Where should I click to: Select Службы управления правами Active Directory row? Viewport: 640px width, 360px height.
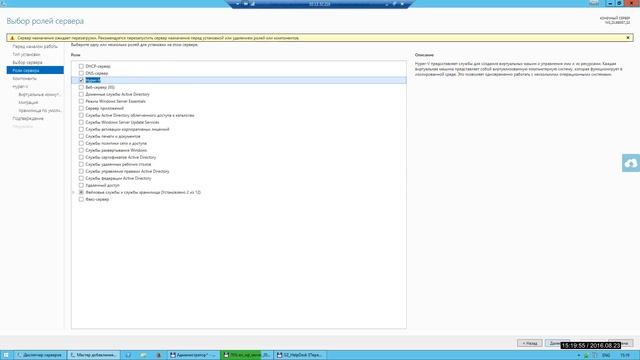[239, 171]
